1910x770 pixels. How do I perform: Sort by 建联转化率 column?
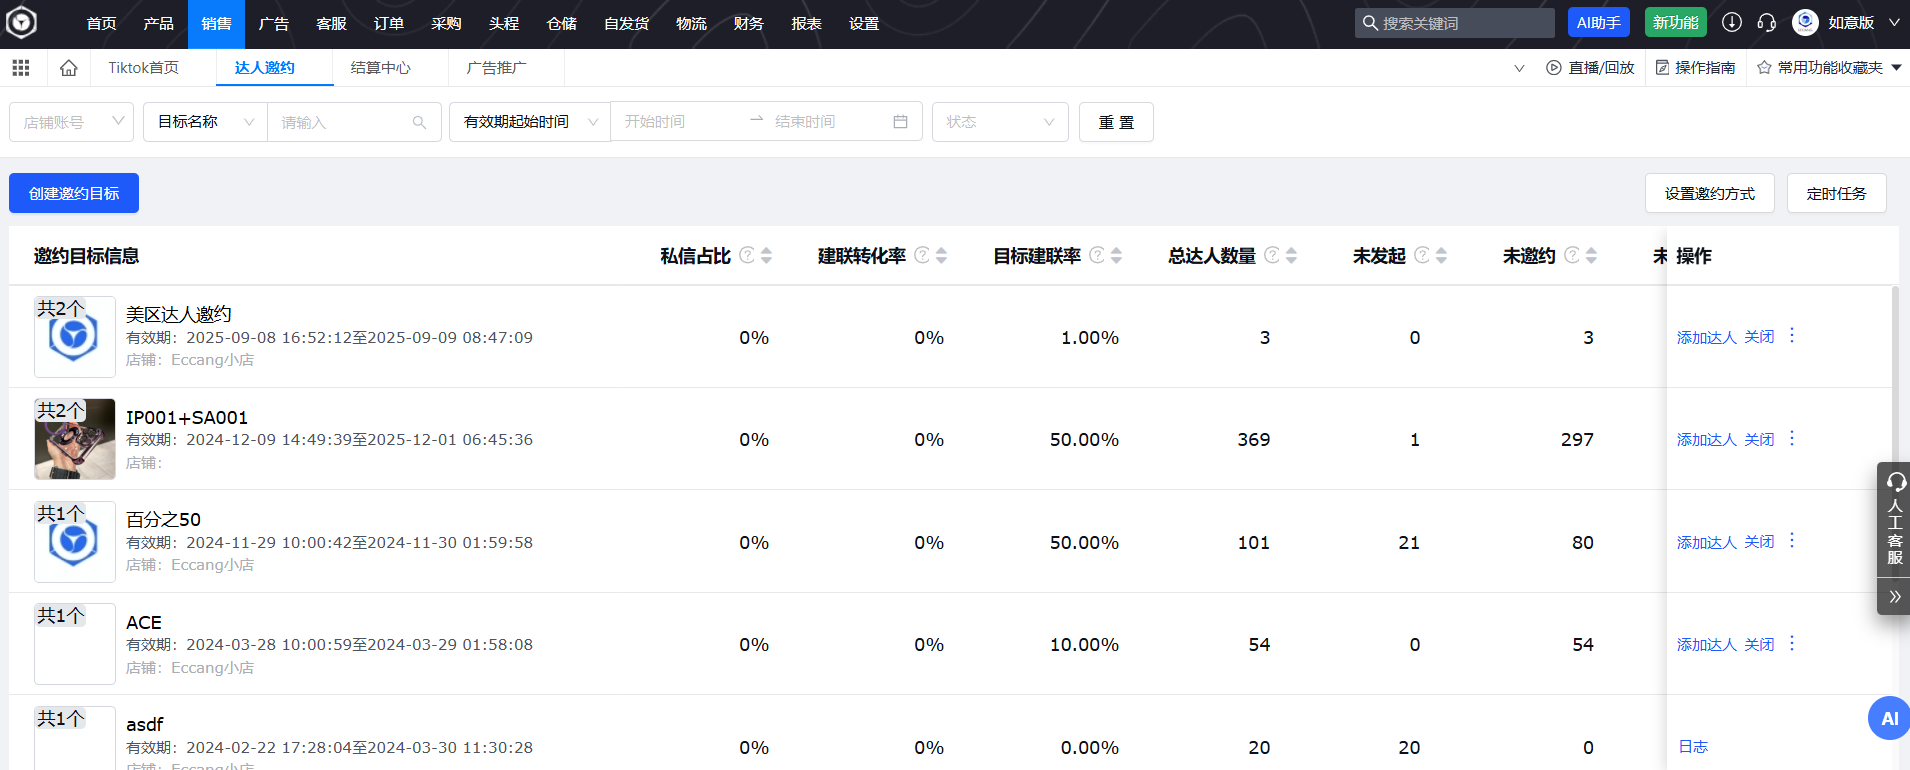pos(941,256)
